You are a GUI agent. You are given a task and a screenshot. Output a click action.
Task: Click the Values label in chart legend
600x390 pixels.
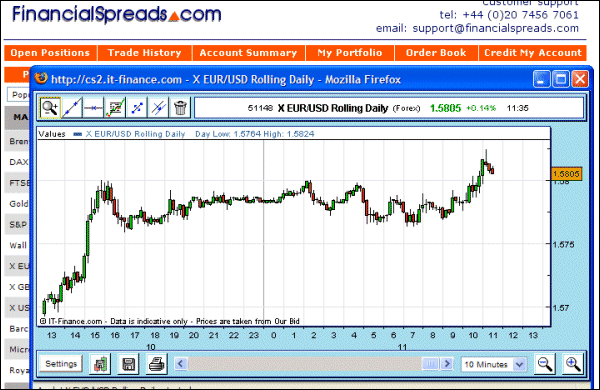click(52, 134)
